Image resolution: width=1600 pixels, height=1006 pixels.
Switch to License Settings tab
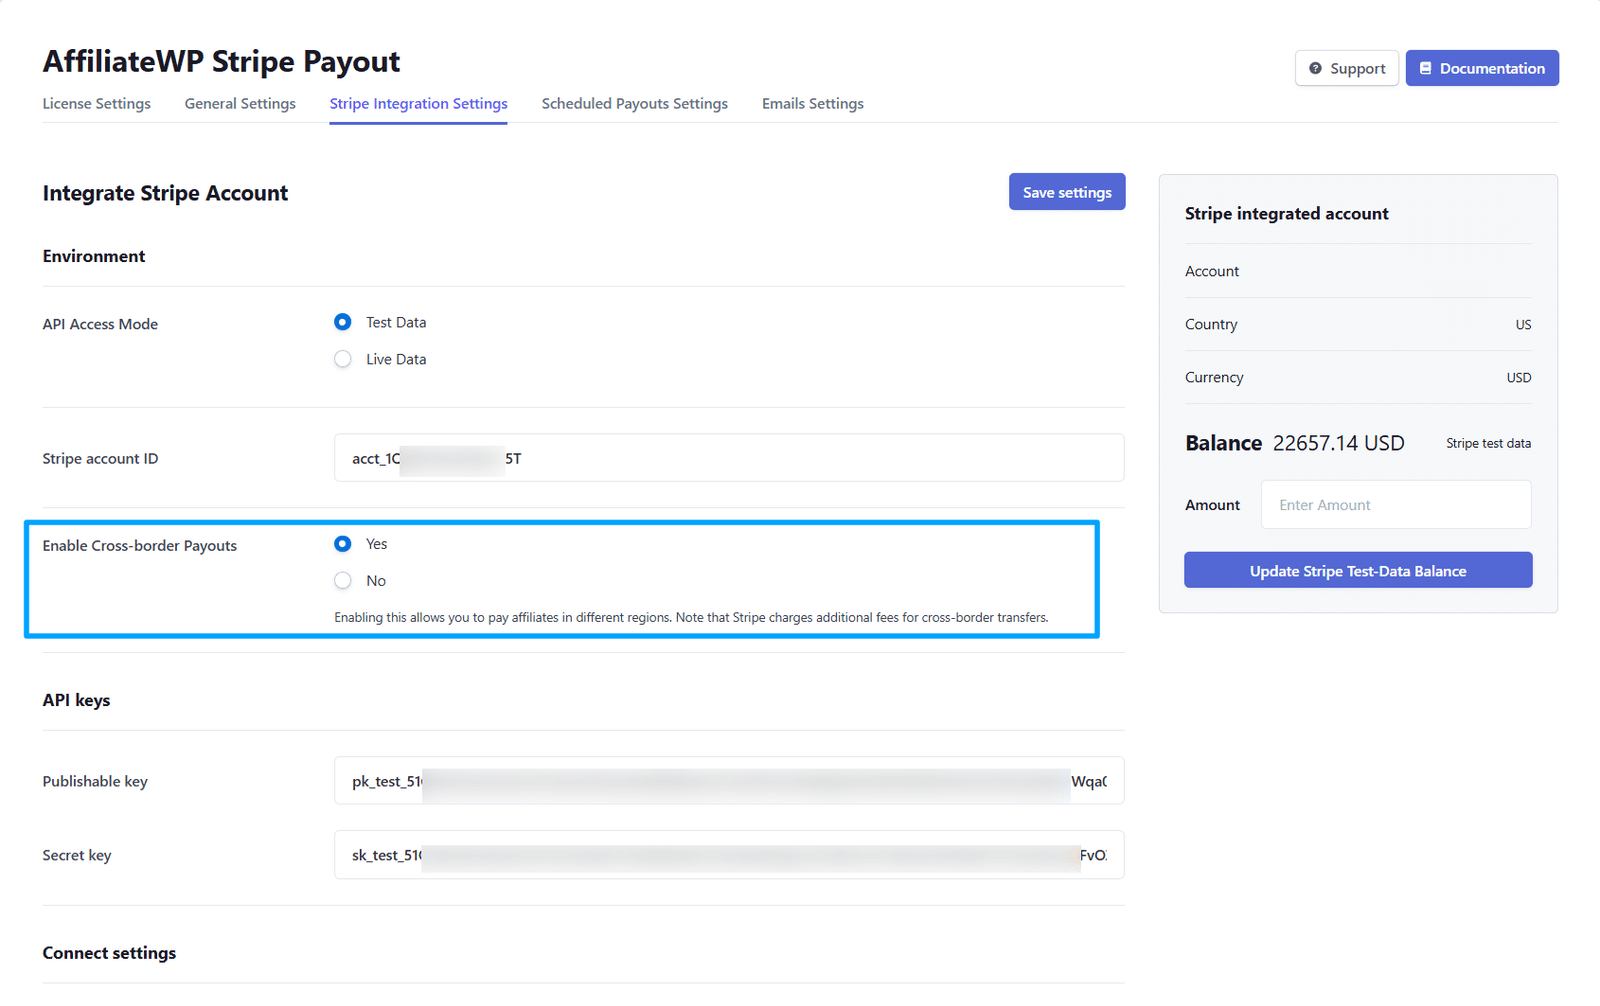(97, 104)
